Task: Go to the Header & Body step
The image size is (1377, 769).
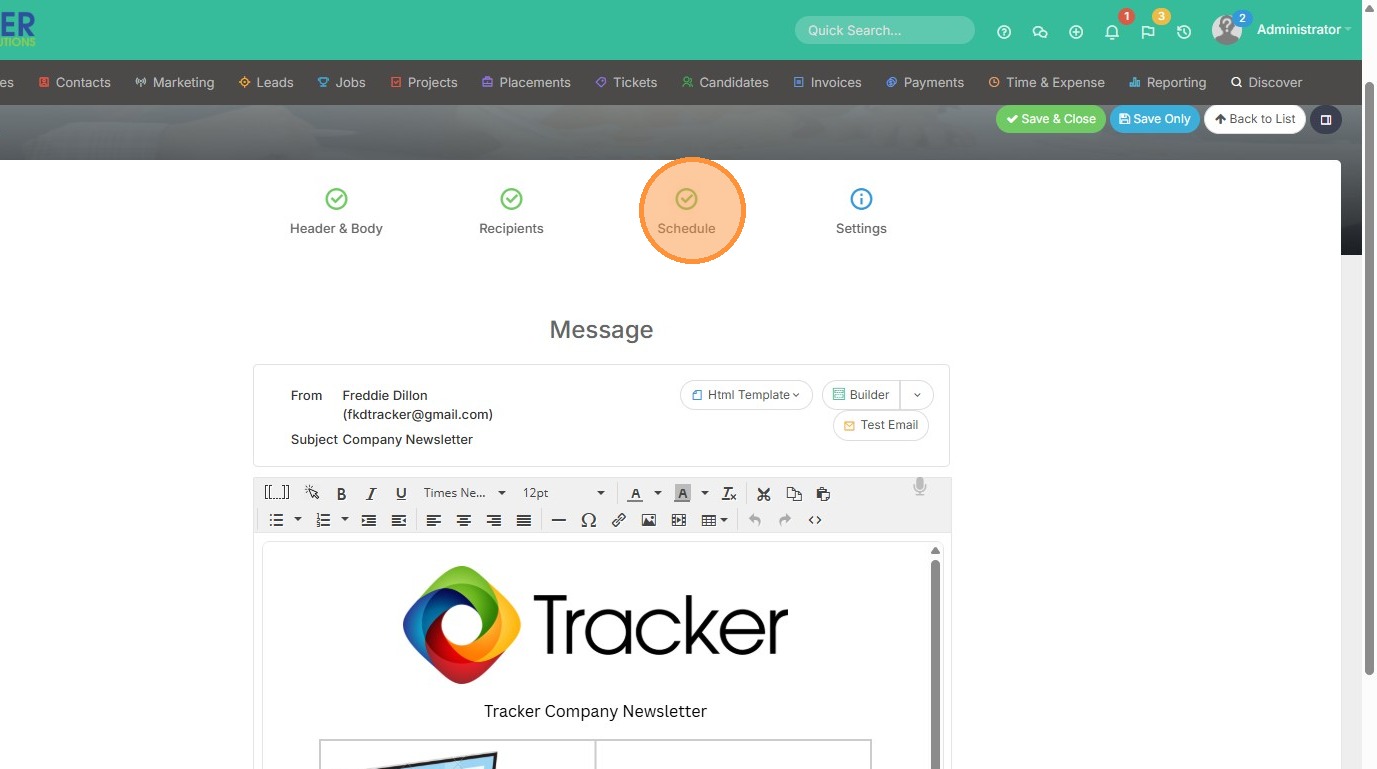Action: click(x=336, y=212)
